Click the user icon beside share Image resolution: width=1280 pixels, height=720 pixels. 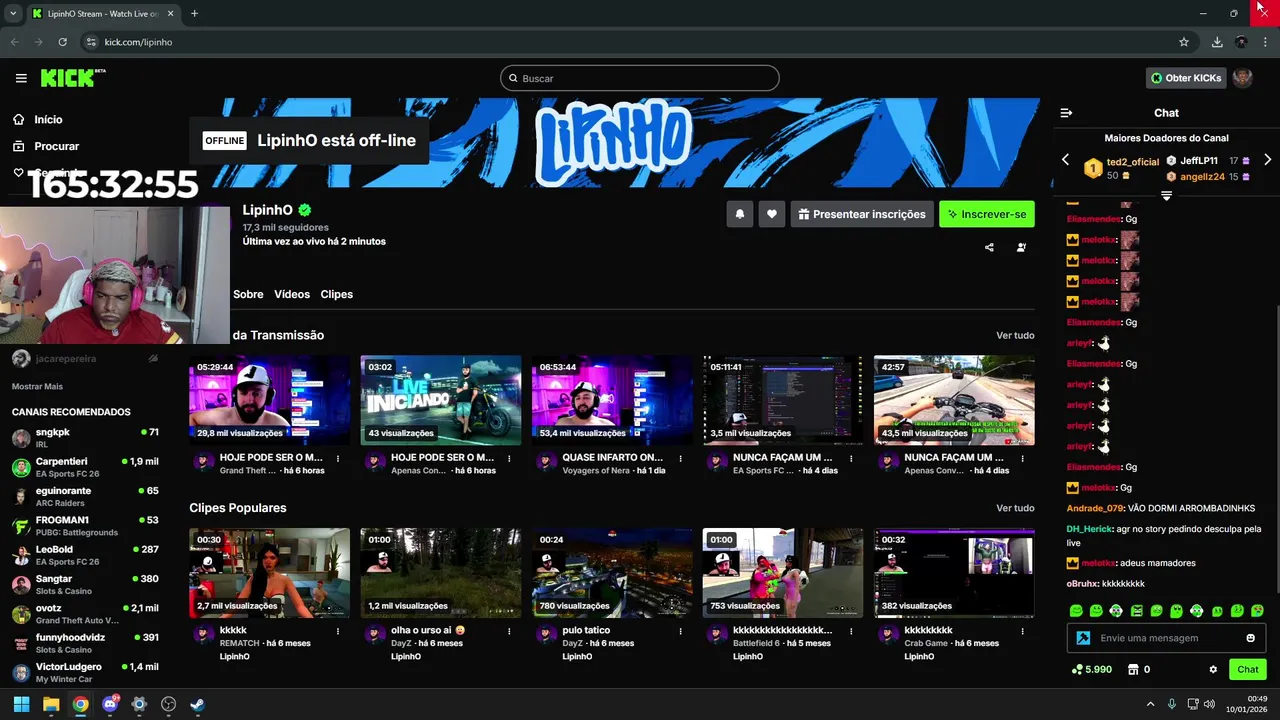point(1021,247)
